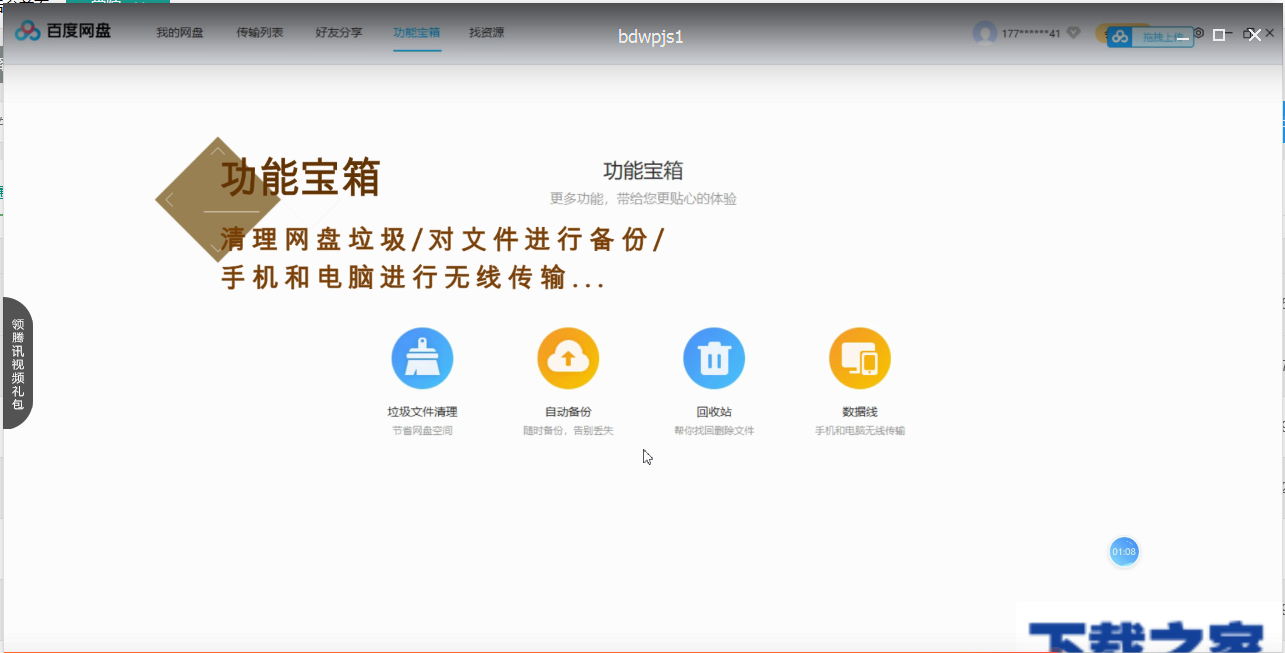Select the 数据线 wireless transfer icon
Viewport: 1285px width, 653px height.
coord(860,357)
